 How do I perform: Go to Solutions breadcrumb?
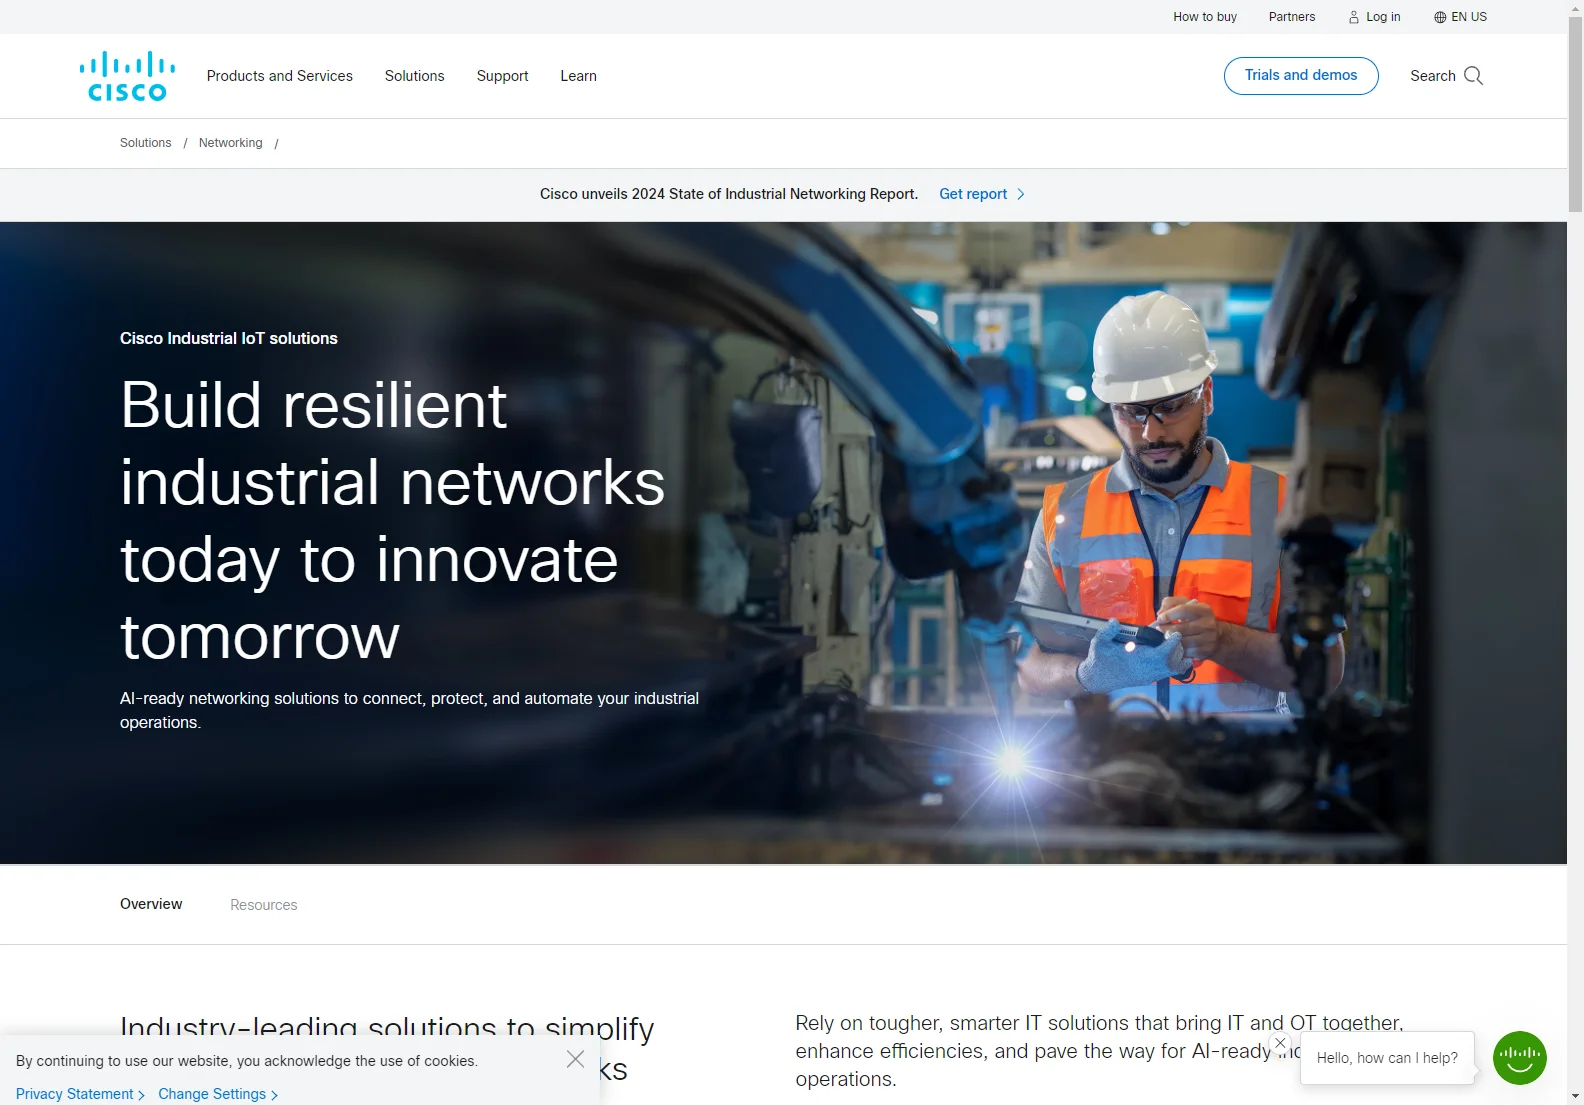(x=146, y=143)
